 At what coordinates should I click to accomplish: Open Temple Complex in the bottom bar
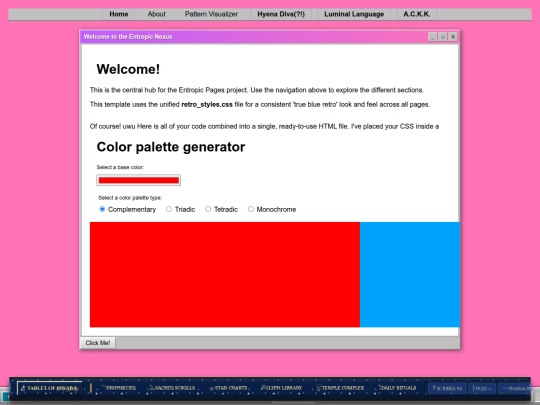click(x=340, y=388)
